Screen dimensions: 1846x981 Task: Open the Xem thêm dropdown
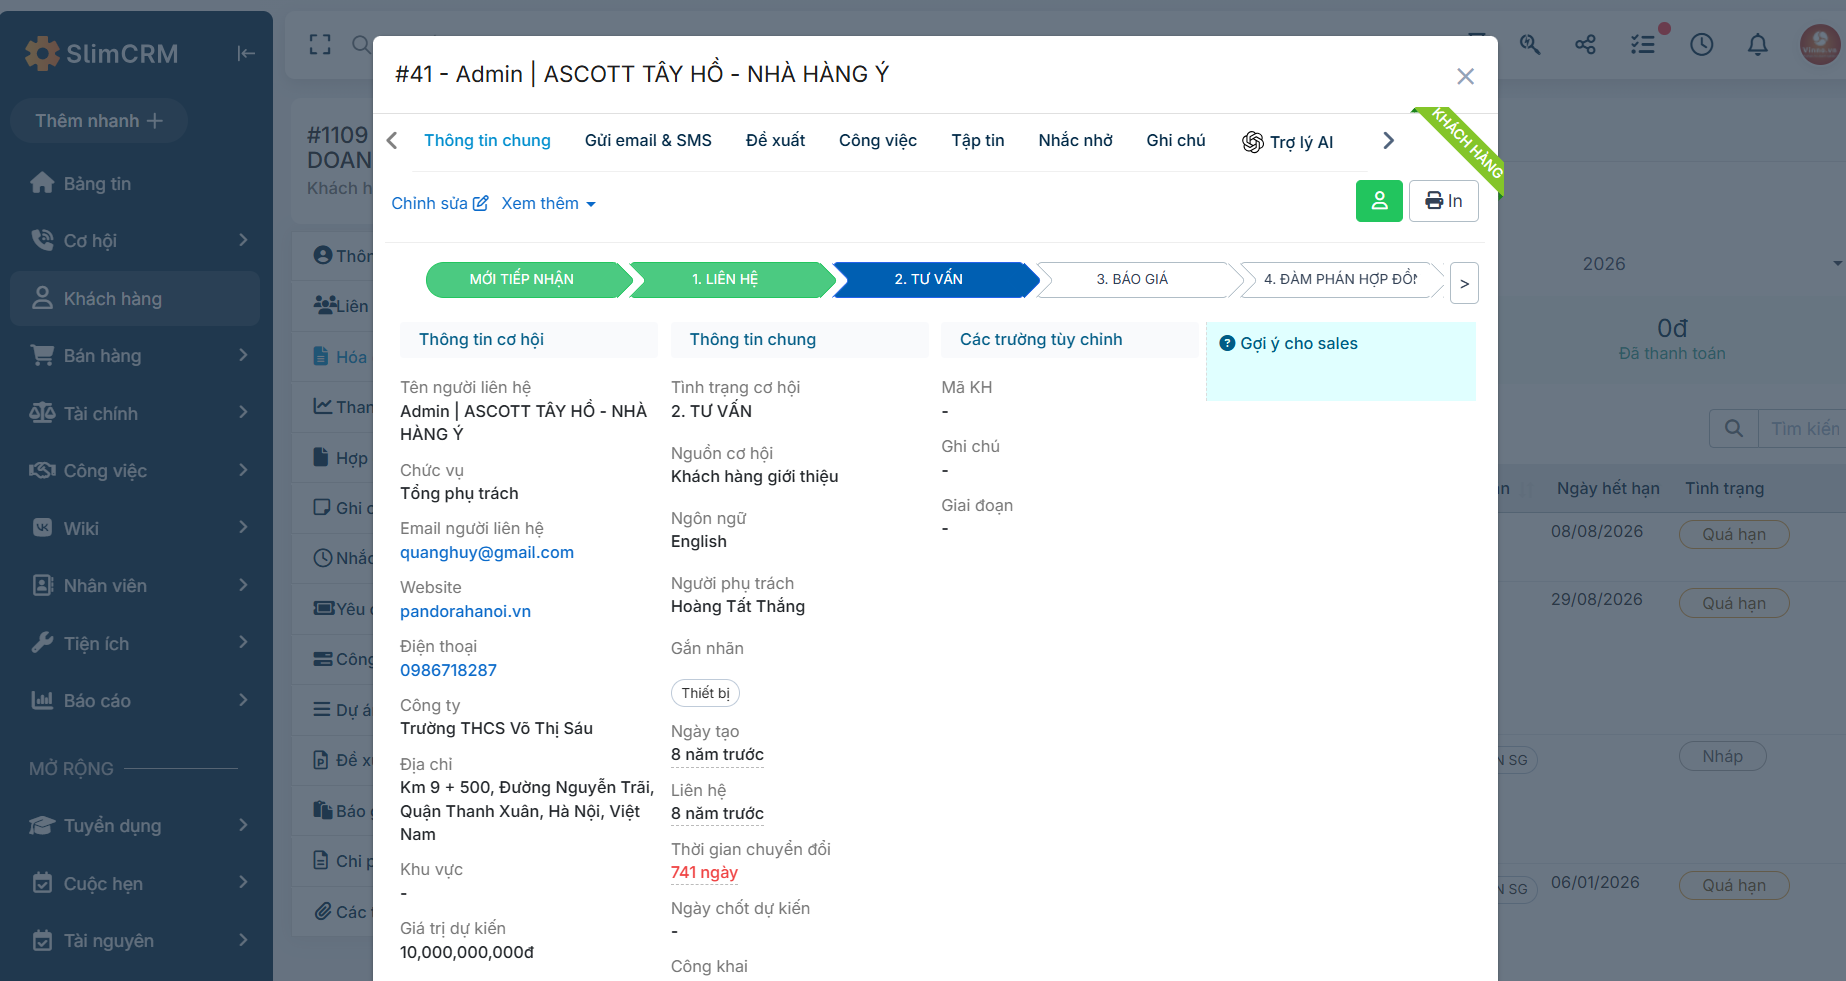[548, 203]
